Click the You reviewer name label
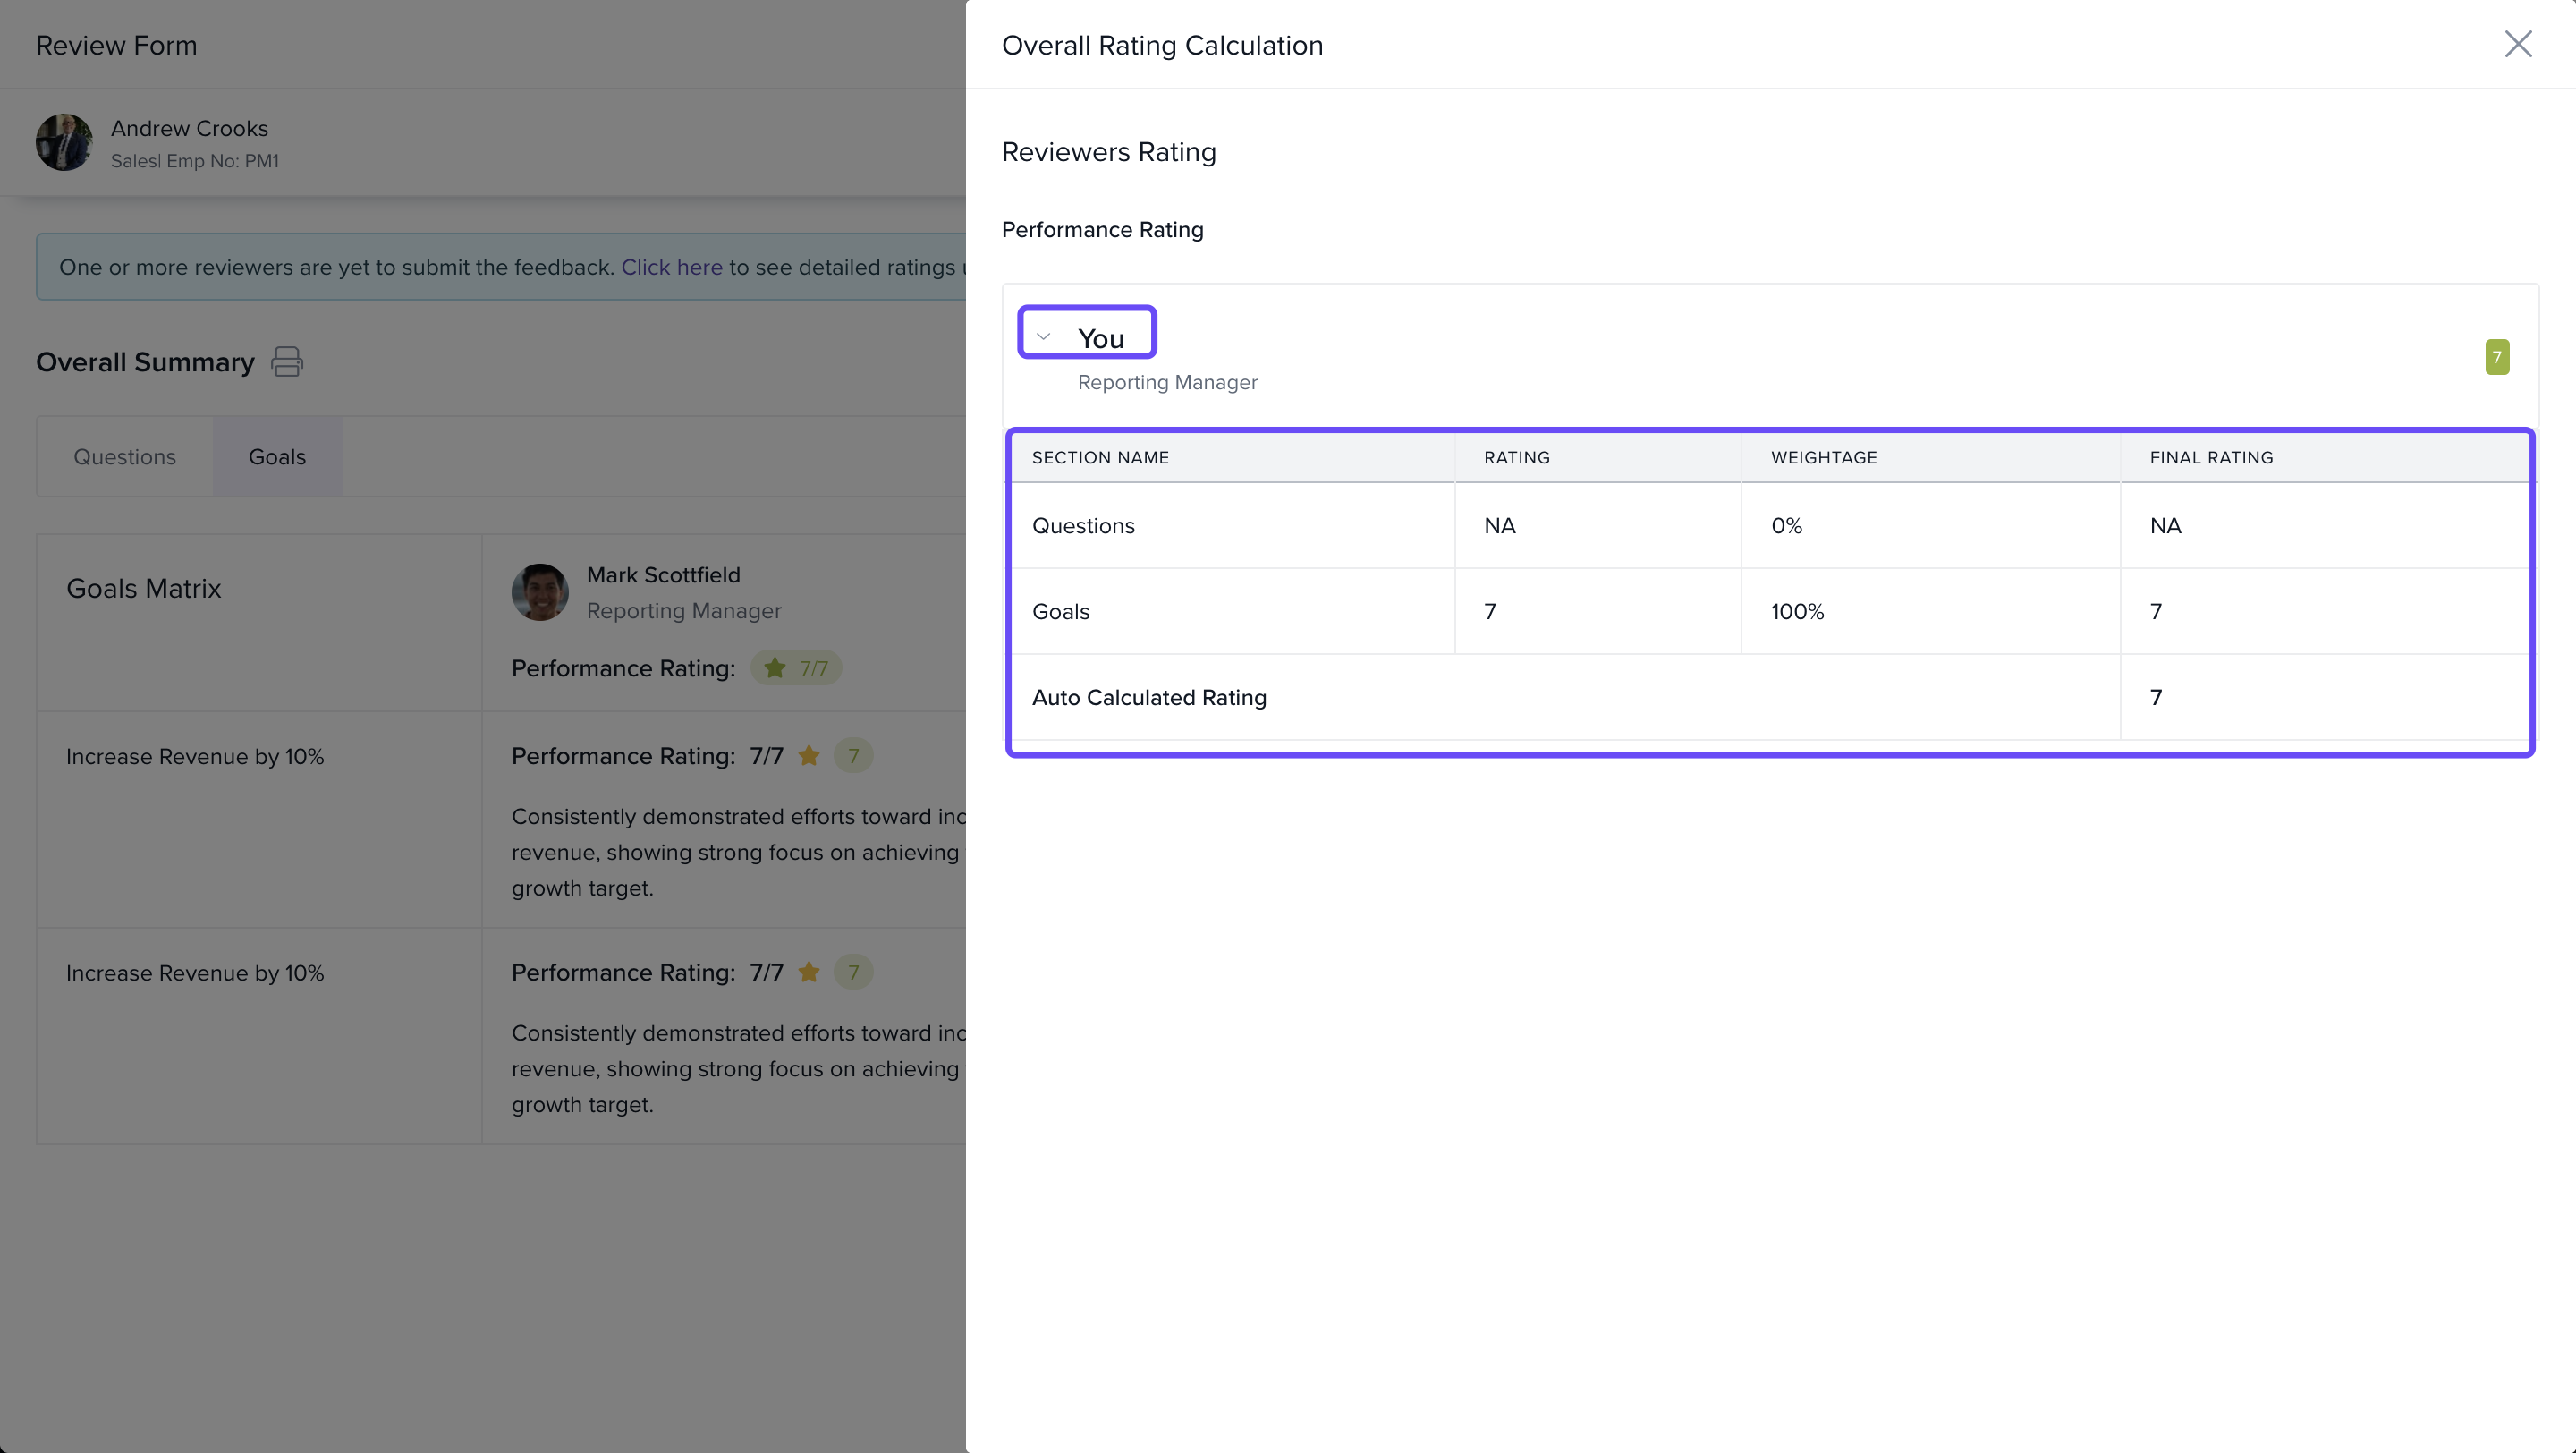Image resolution: width=2576 pixels, height=1453 pixels. [1100, 339]
